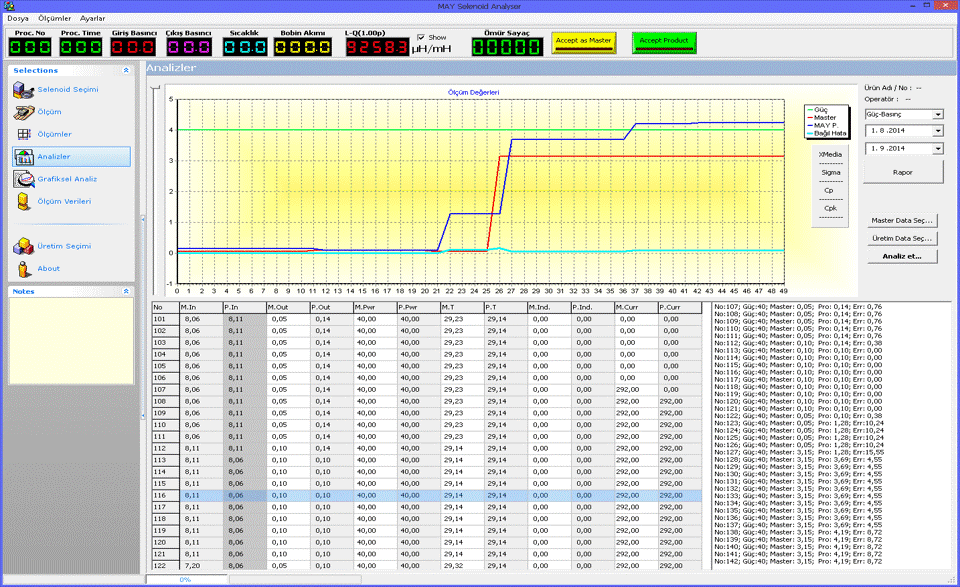This screenshot has height=587, width=960.
Task: Open the Ölçümler menu
Action: [x=54, y=18]
